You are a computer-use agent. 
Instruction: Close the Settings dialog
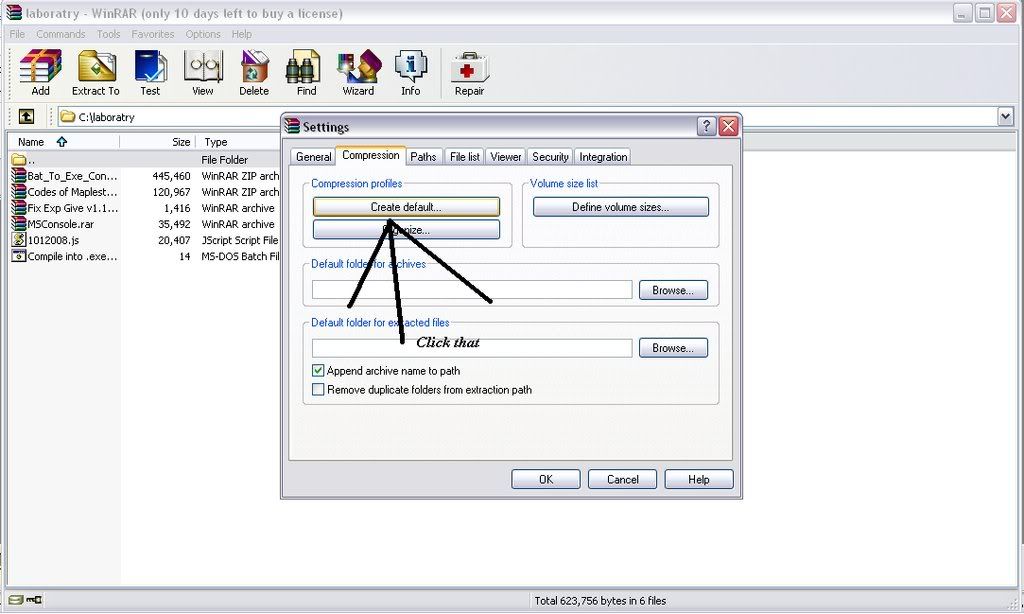tap(728, 126)
